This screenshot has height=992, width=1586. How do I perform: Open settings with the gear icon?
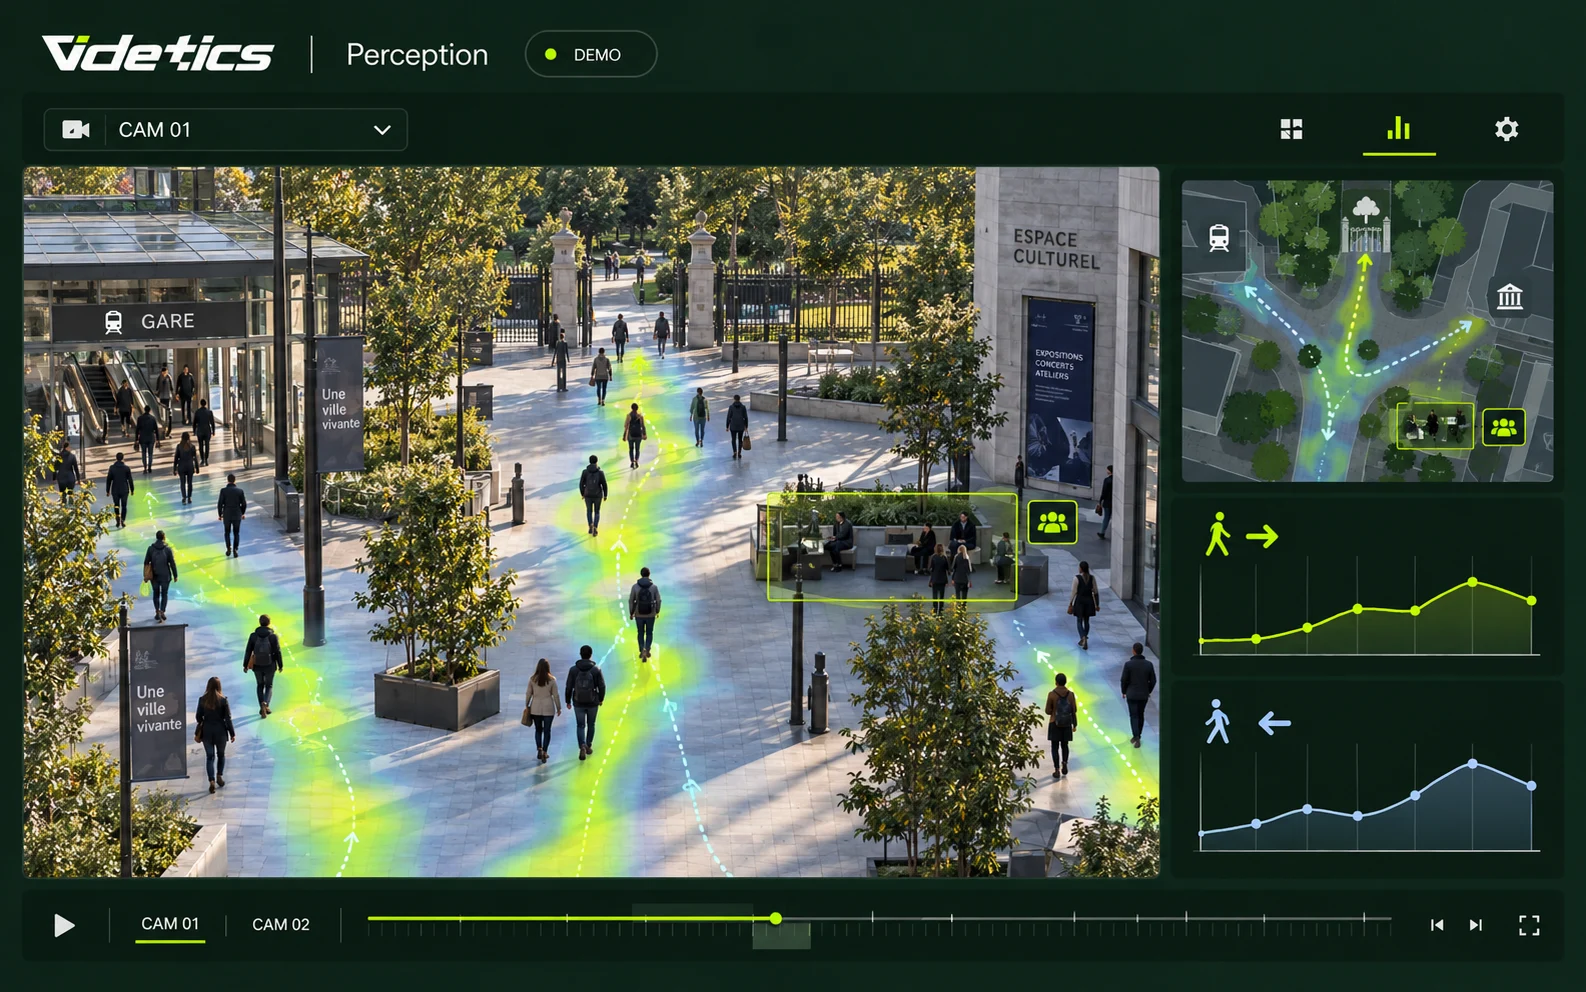pos(1506,129)
